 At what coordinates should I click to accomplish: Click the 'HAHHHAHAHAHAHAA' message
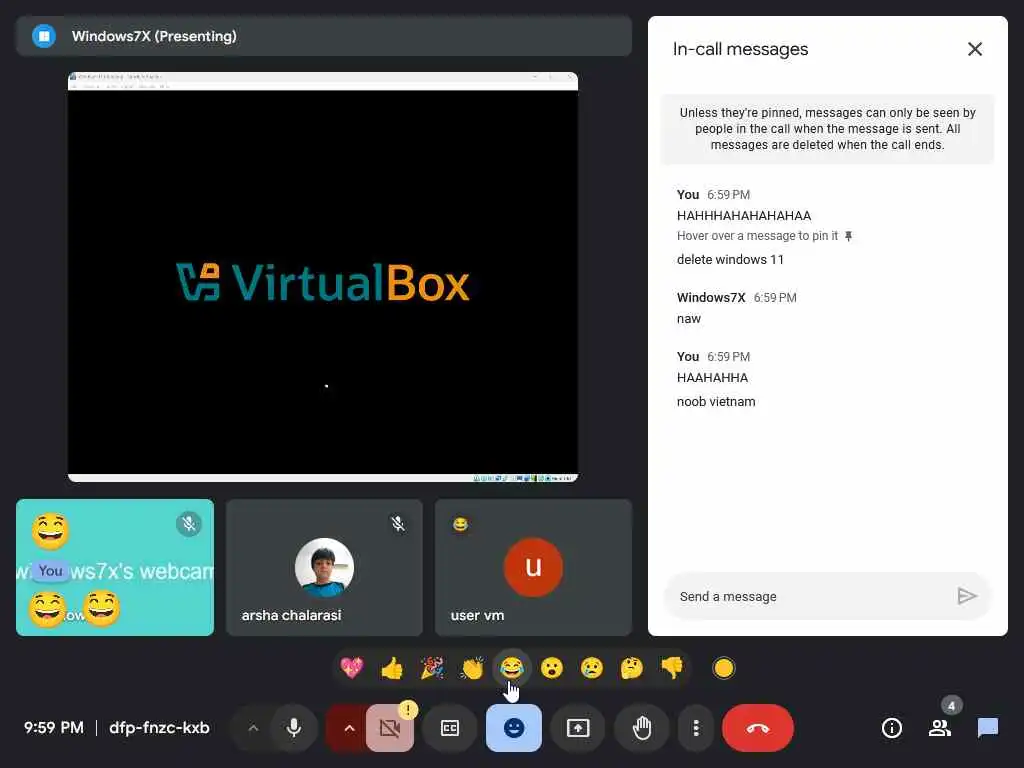tap(744, 216)
